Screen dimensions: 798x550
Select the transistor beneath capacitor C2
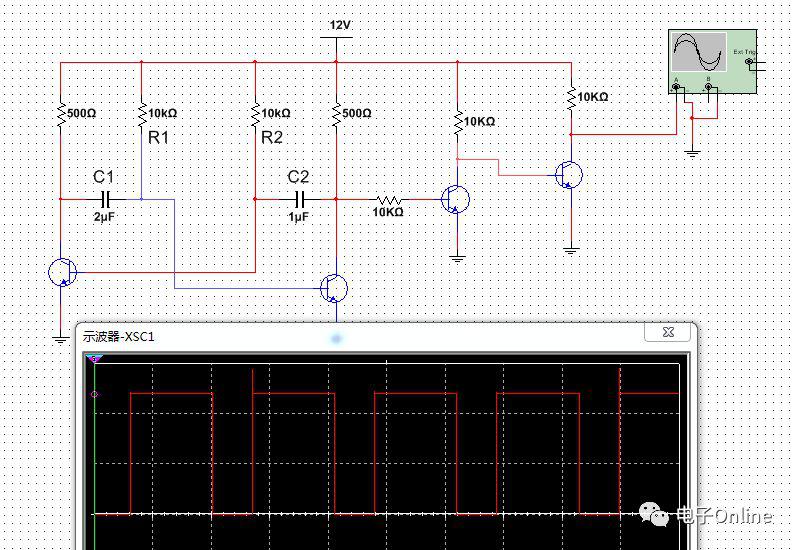334,288
